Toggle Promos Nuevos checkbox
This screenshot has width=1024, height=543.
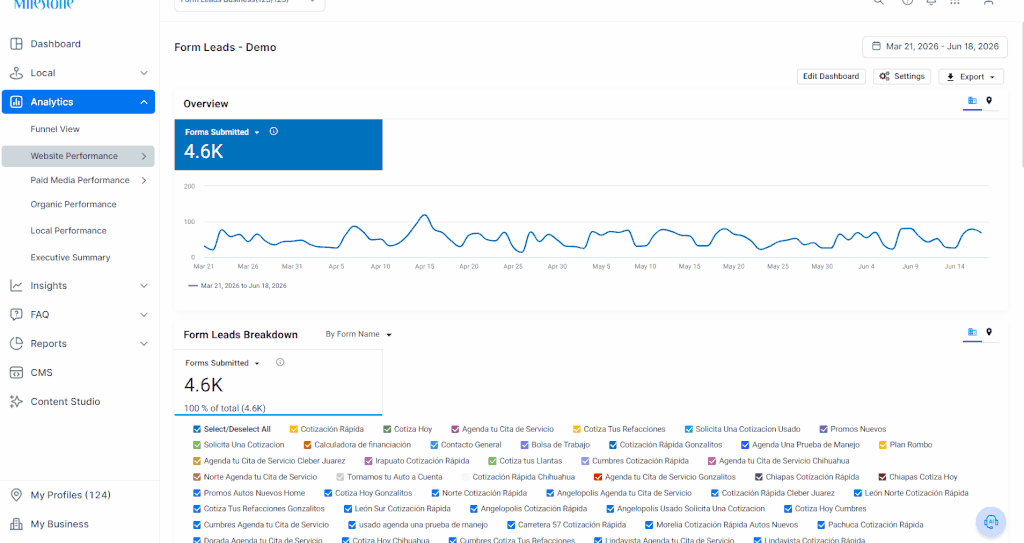824,429
